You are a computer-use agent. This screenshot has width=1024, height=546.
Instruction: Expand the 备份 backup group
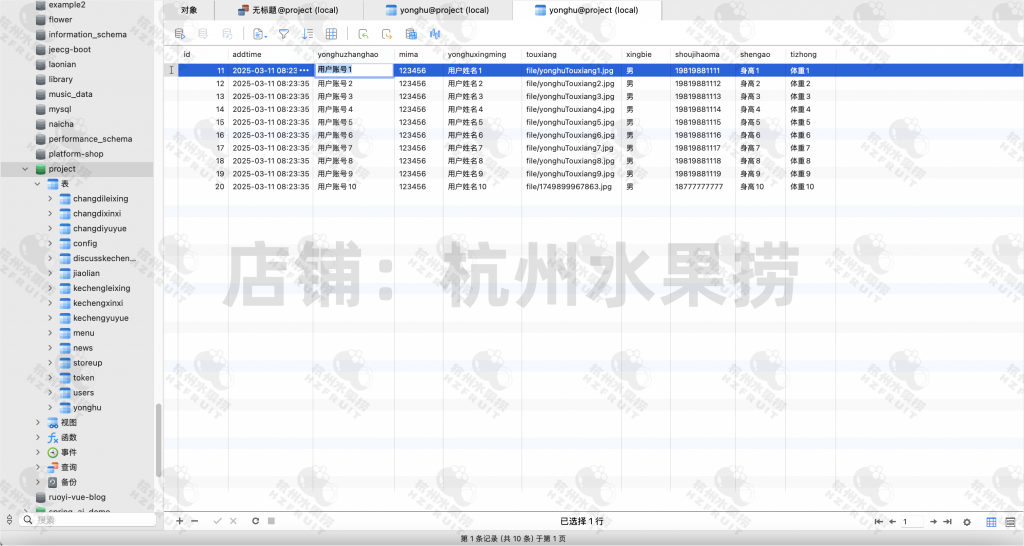point(37,482)
